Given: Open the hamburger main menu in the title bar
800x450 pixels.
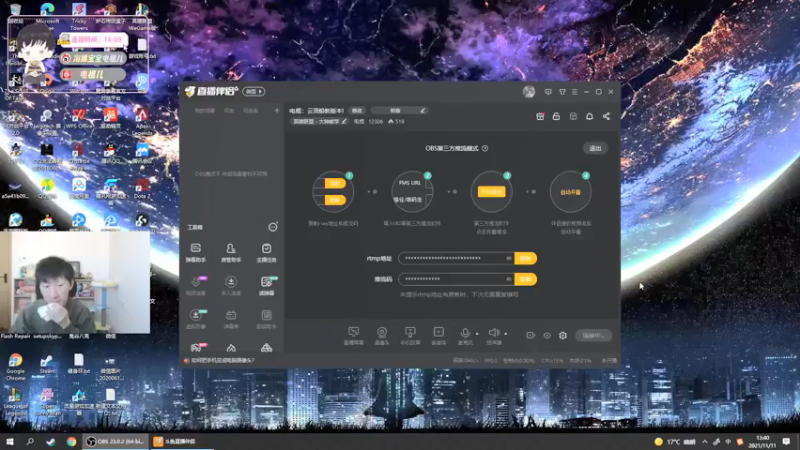Looking at the screenshot, I should coord(574,92).
